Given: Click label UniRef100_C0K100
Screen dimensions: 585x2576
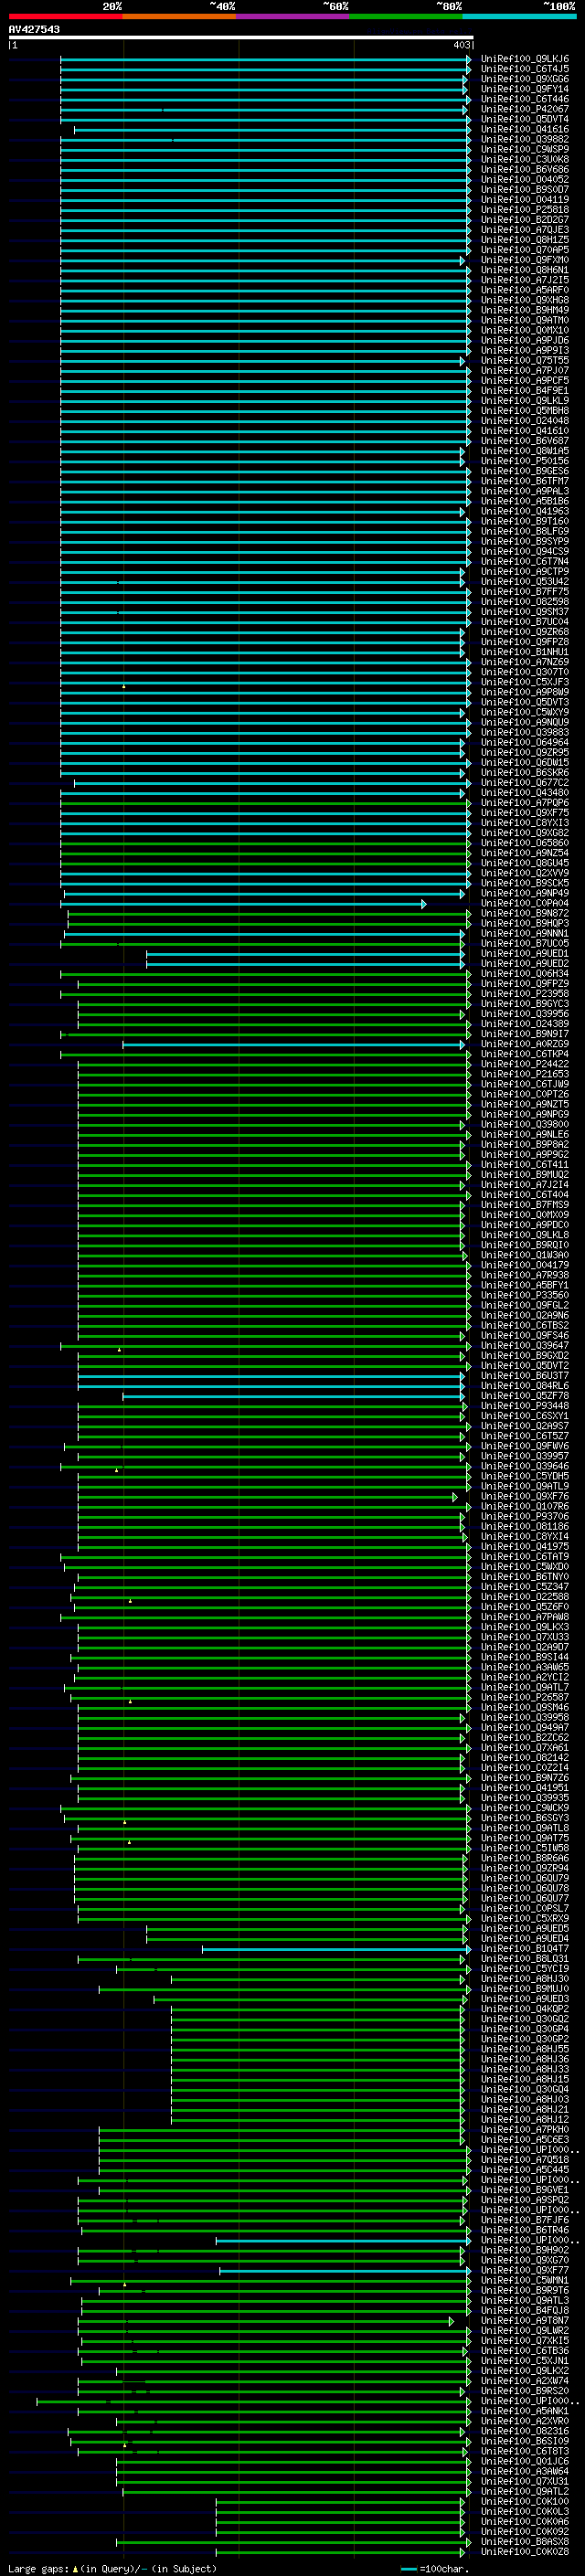Looking at the screenshot, I should tap(525, 2501).
